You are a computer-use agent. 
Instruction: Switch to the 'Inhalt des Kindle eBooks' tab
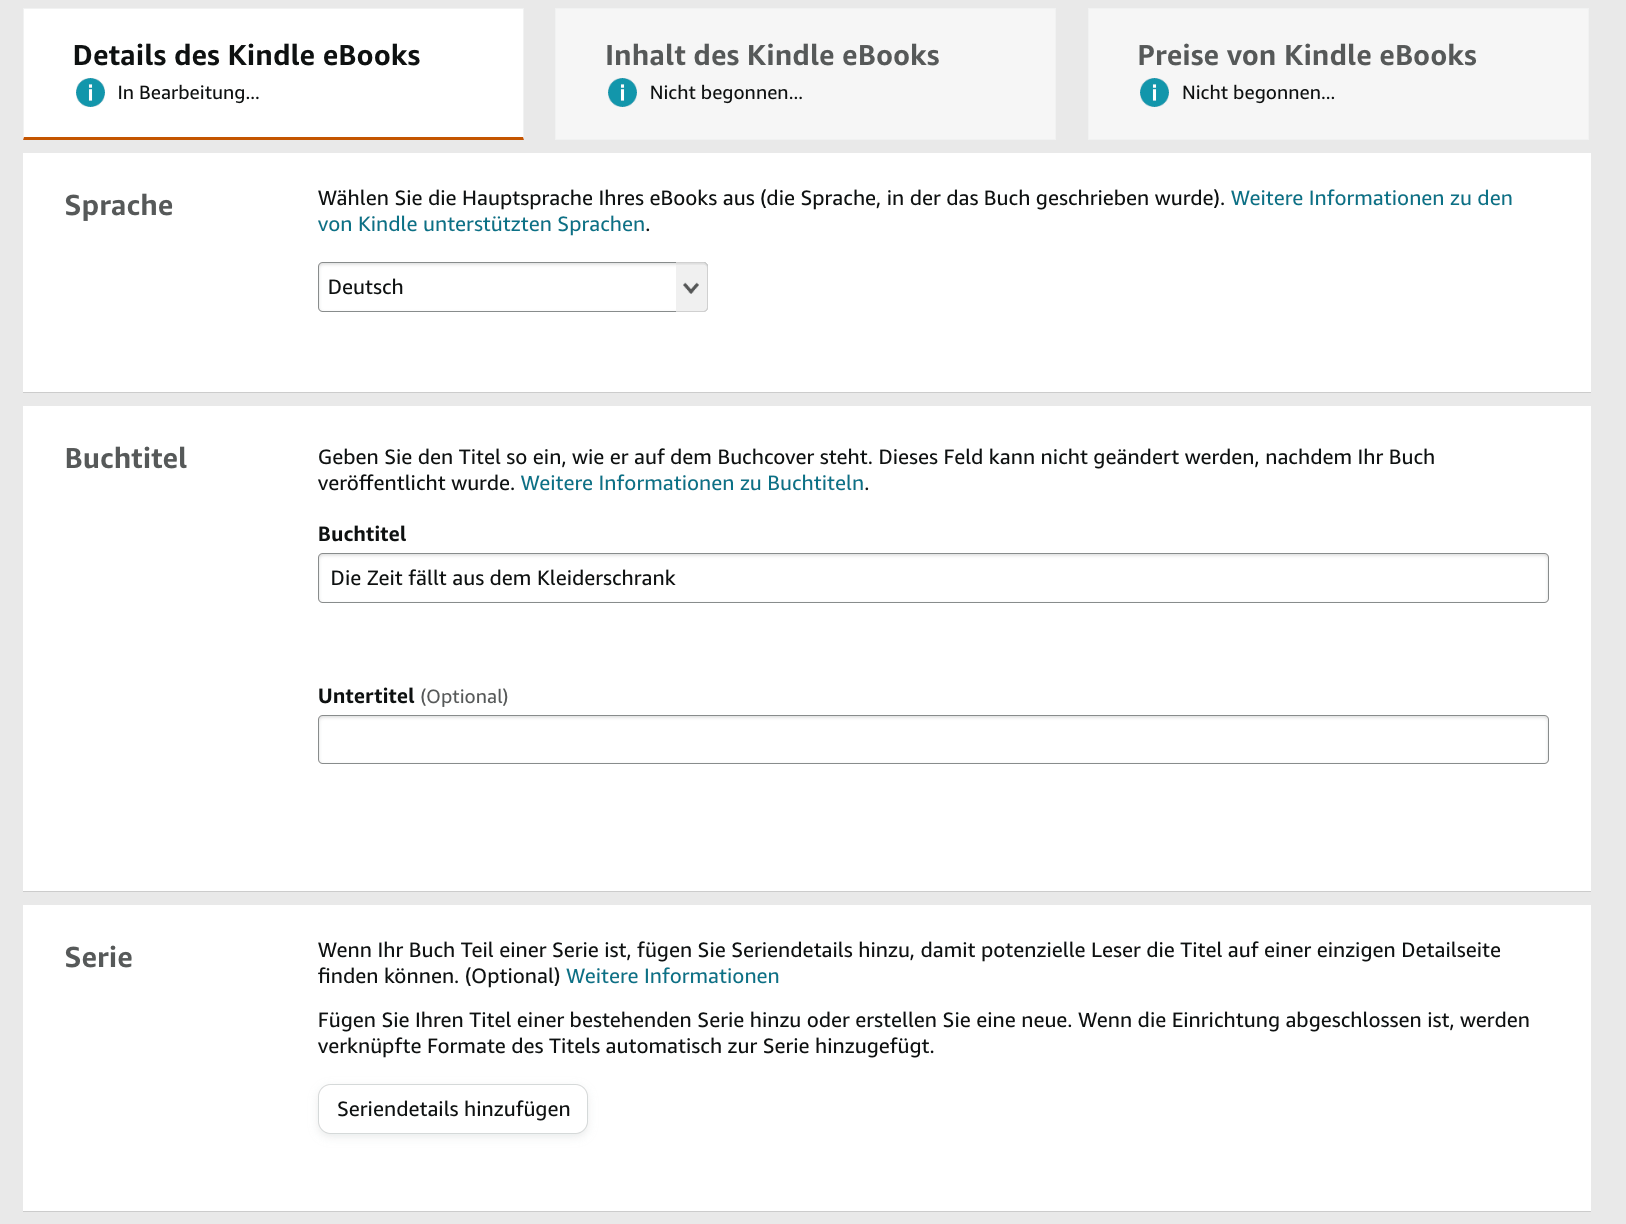[771, 55]
